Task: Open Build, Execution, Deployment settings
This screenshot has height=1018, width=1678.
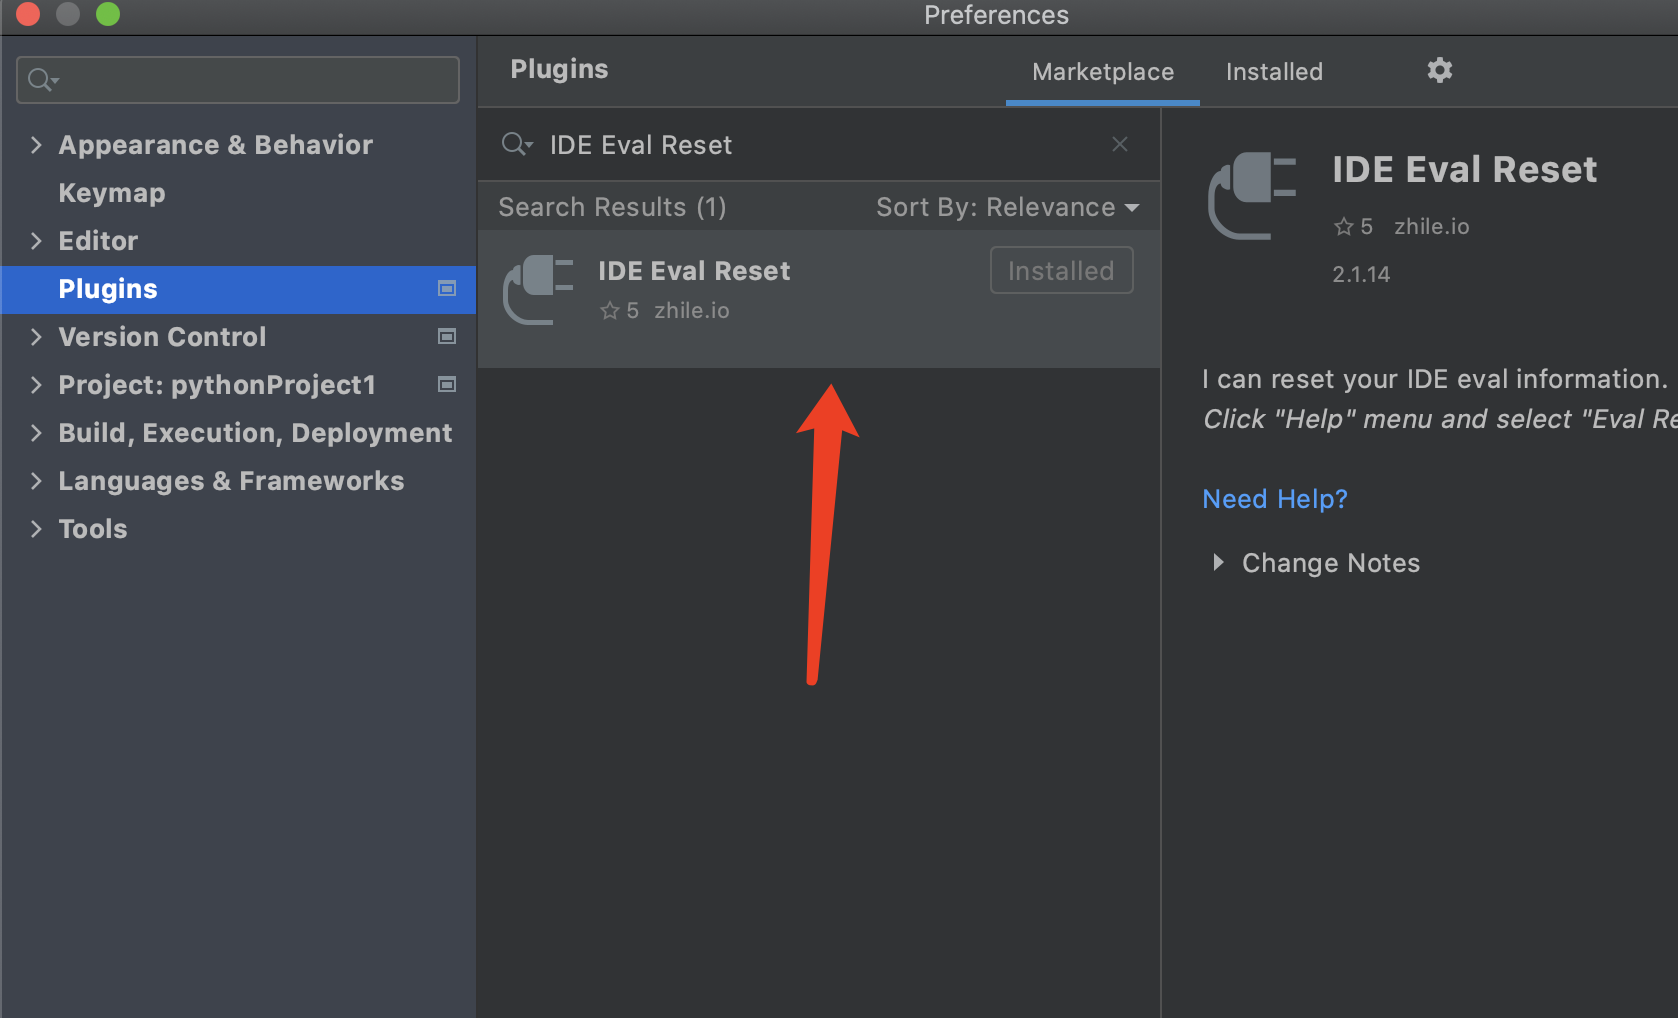Action: coord(255,433)
